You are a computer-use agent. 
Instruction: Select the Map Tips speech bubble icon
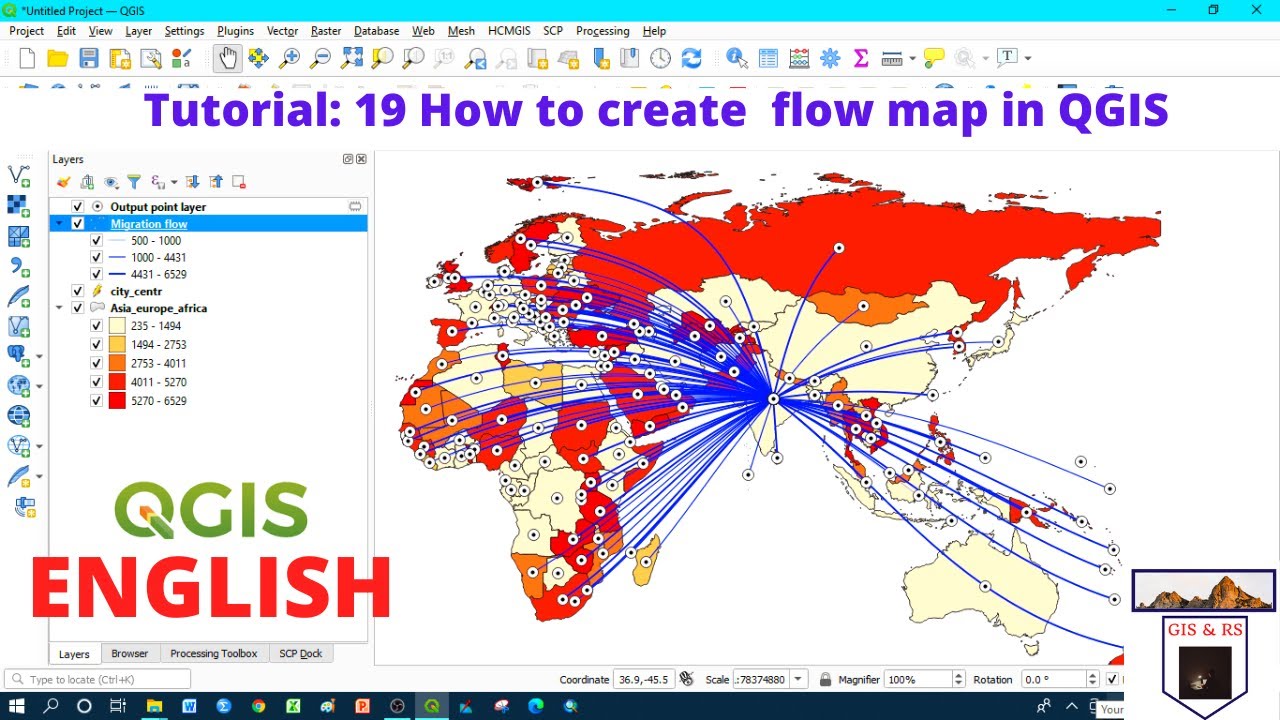[x=934, y=58]
